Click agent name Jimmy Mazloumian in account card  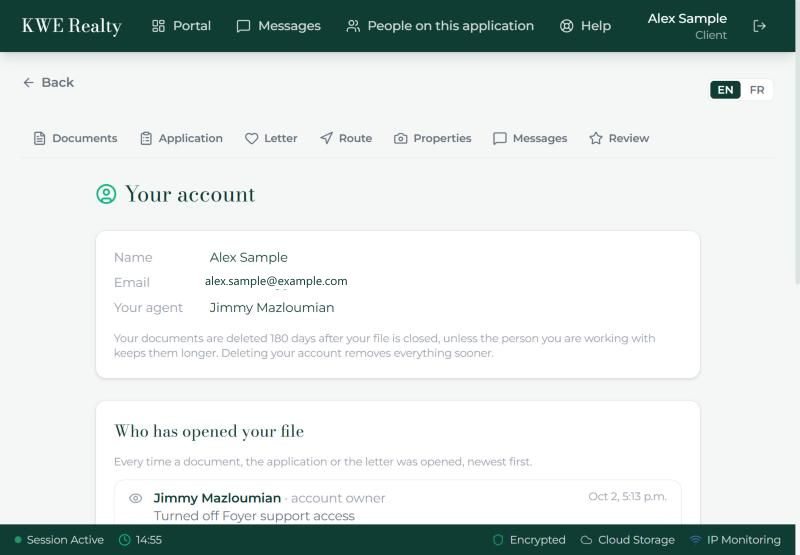[x=272, y=308]
